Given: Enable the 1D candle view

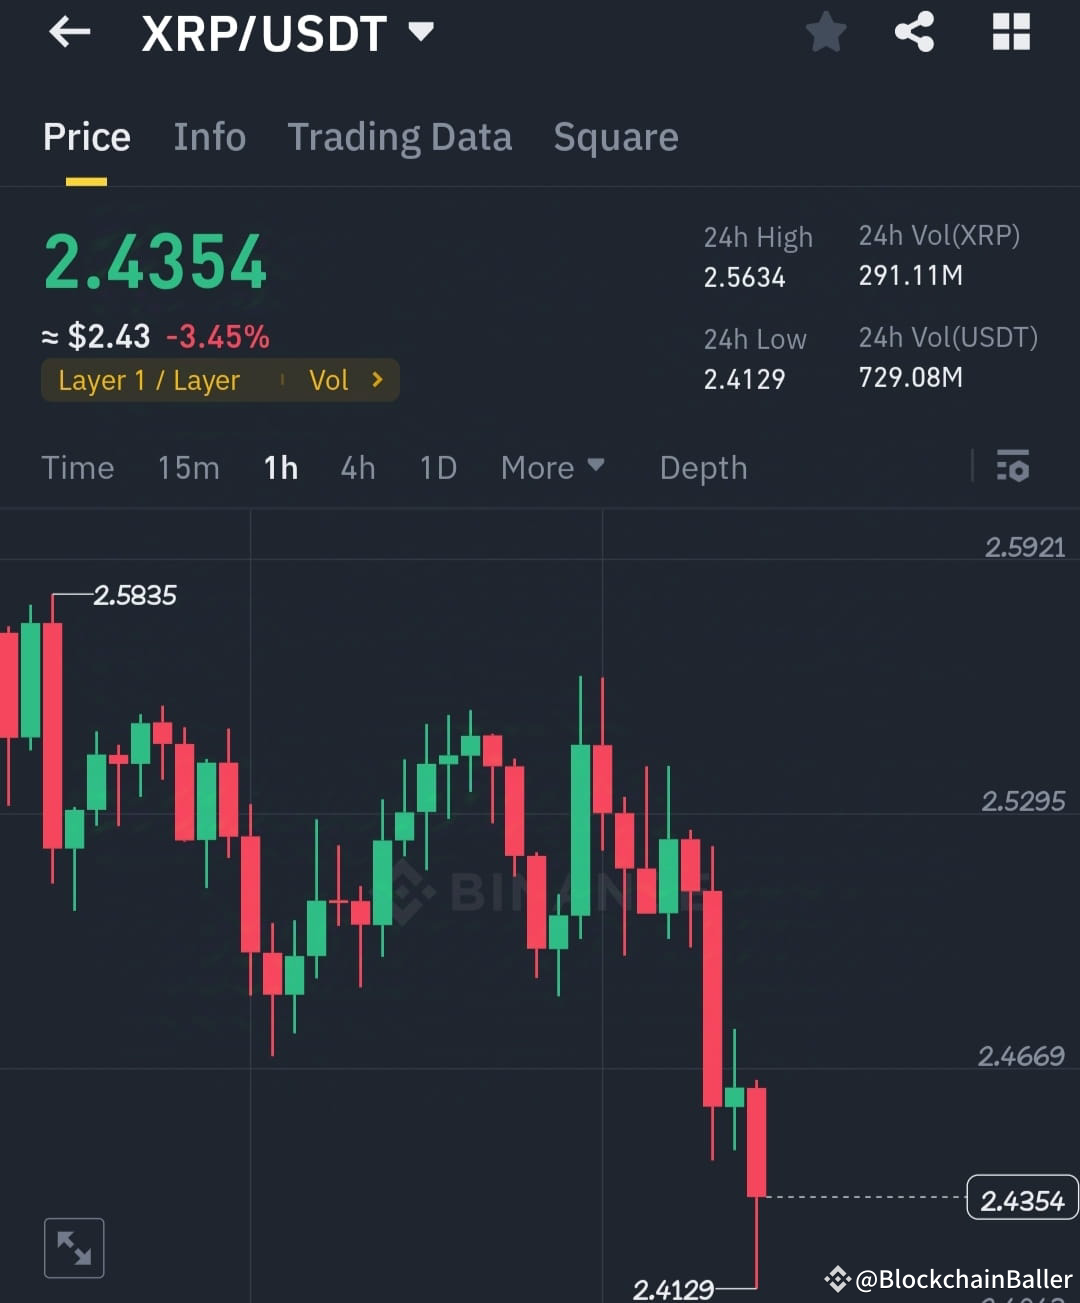Looking at the screenshot, I should (437, 467).
